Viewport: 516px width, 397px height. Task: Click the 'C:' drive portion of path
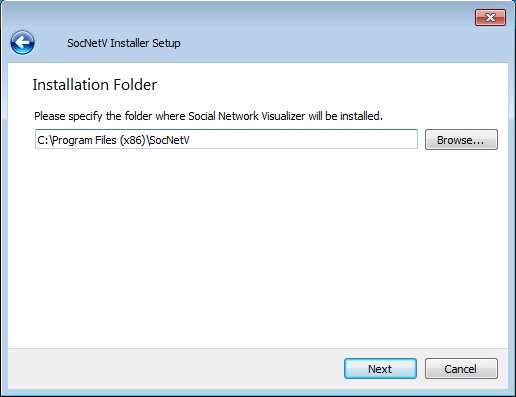(43, 140)
